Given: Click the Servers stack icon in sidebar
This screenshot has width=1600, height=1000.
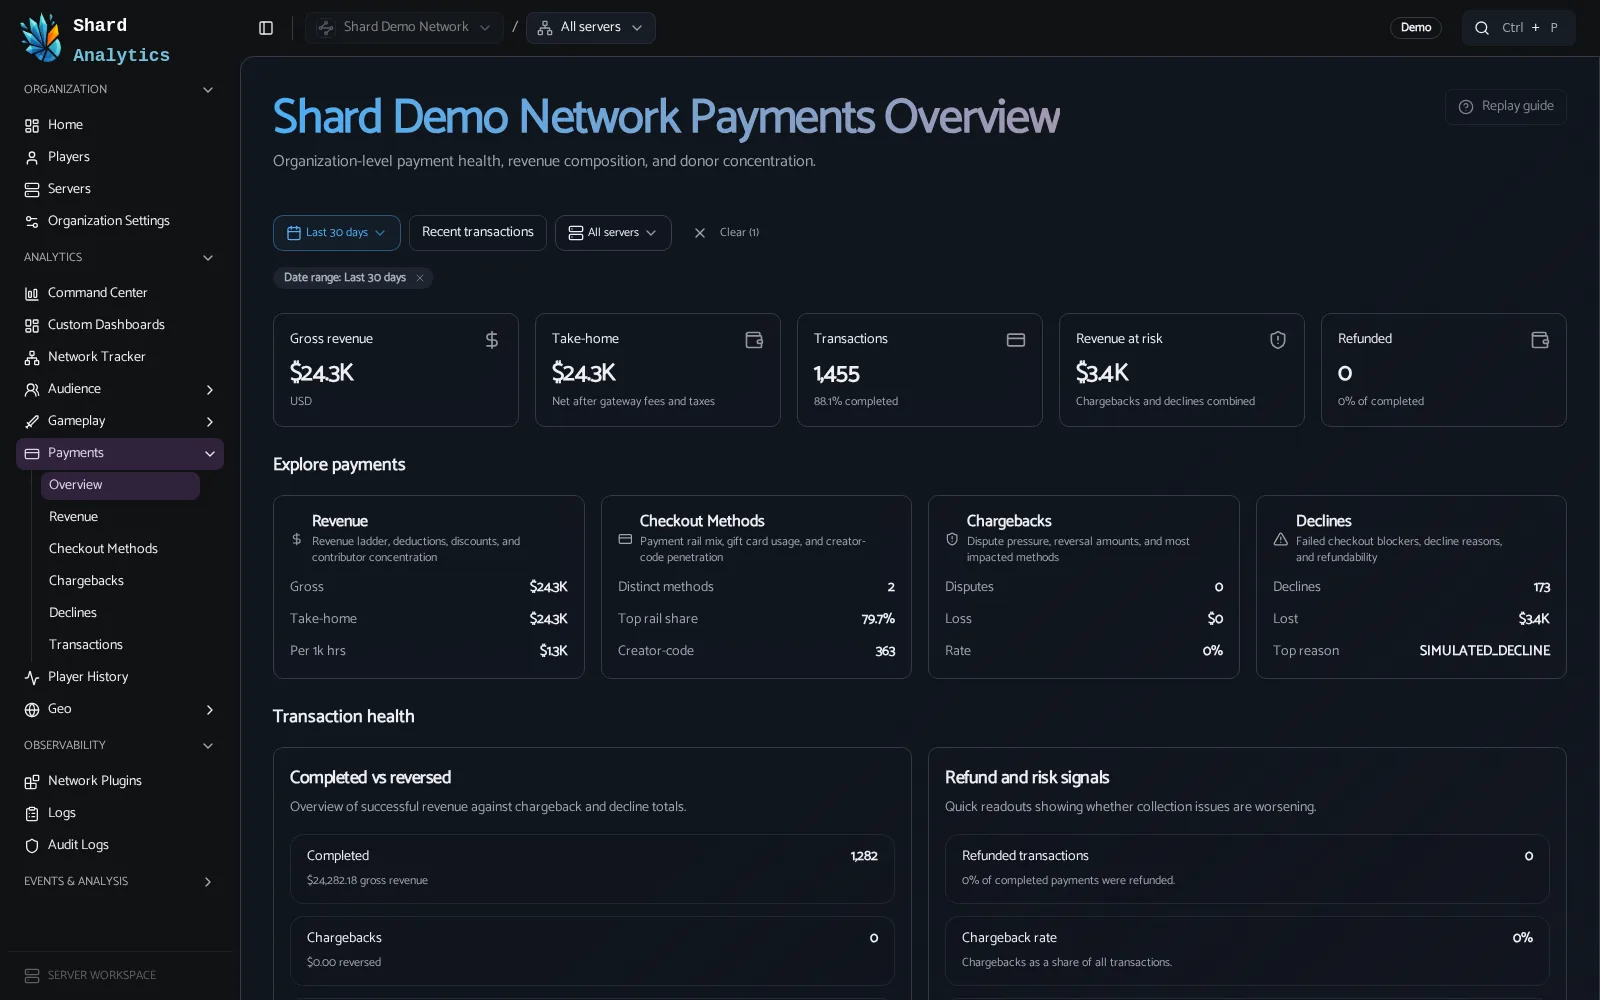Looking at the screenshot, I should click(32, 190).
